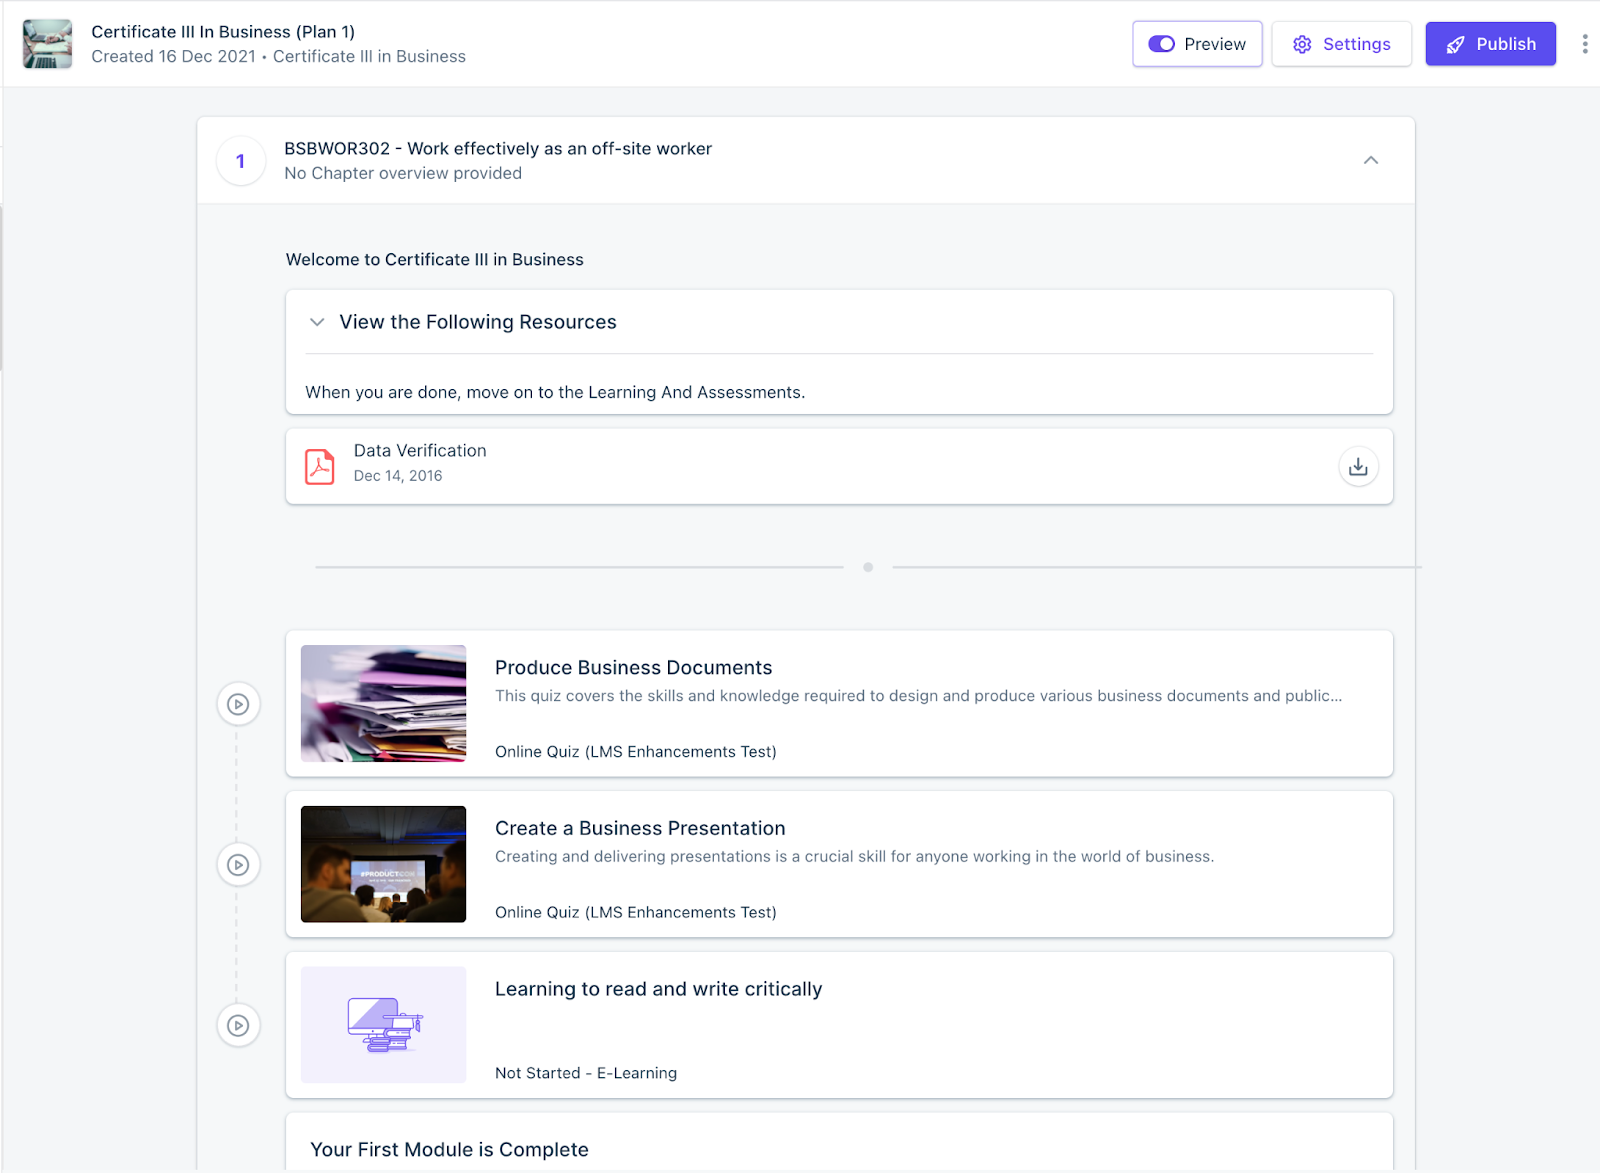The width and height of the screenshot is (1600, 1173).
Task: Click the Produce Business Documents thumbnail image
Action: pyautogui.click(x=383, y=703)
